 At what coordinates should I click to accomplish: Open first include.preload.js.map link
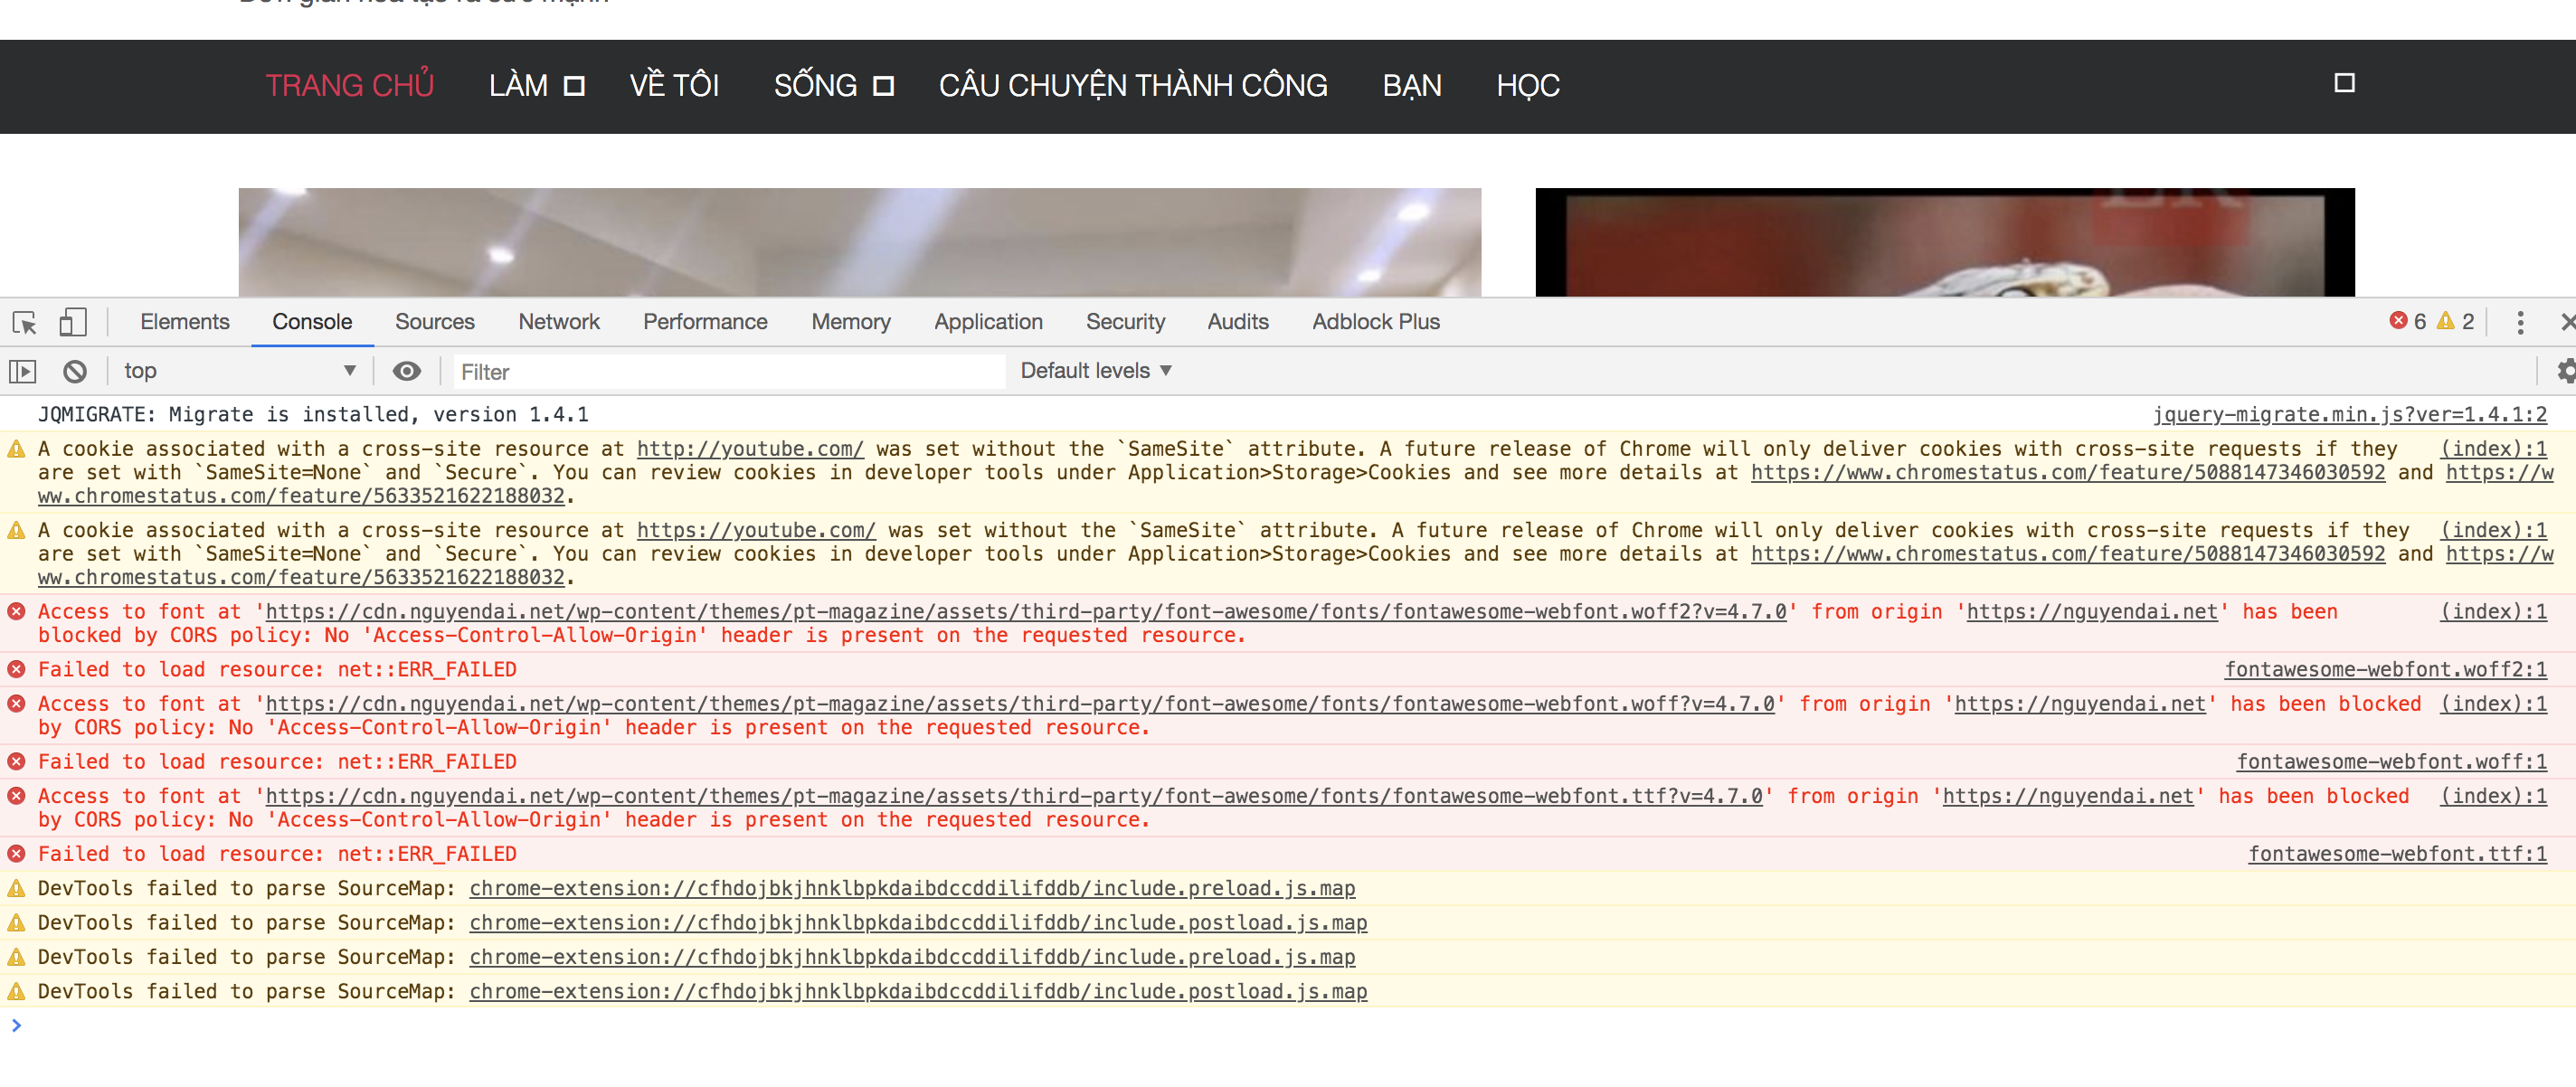coord(912,889)
